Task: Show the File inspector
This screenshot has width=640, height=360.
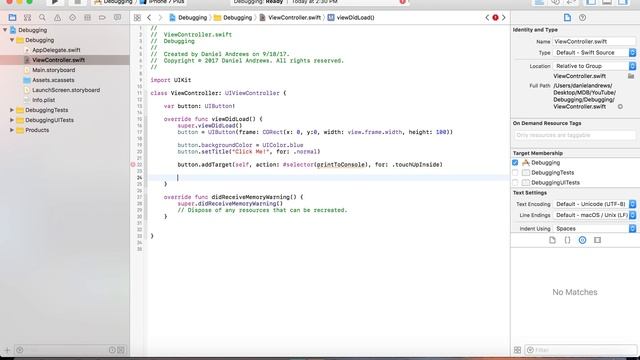Action: pyautogui.click(x=567, y=18)
